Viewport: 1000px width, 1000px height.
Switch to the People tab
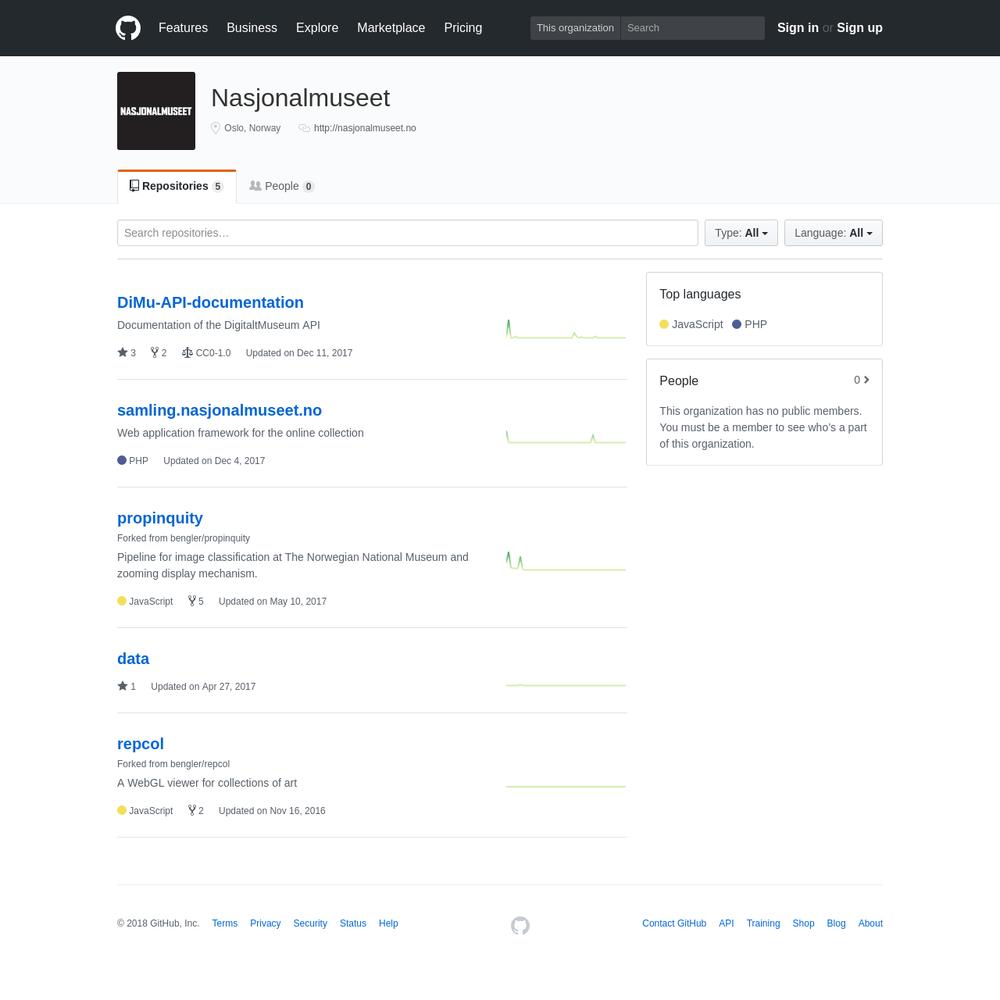click(281, 186)
